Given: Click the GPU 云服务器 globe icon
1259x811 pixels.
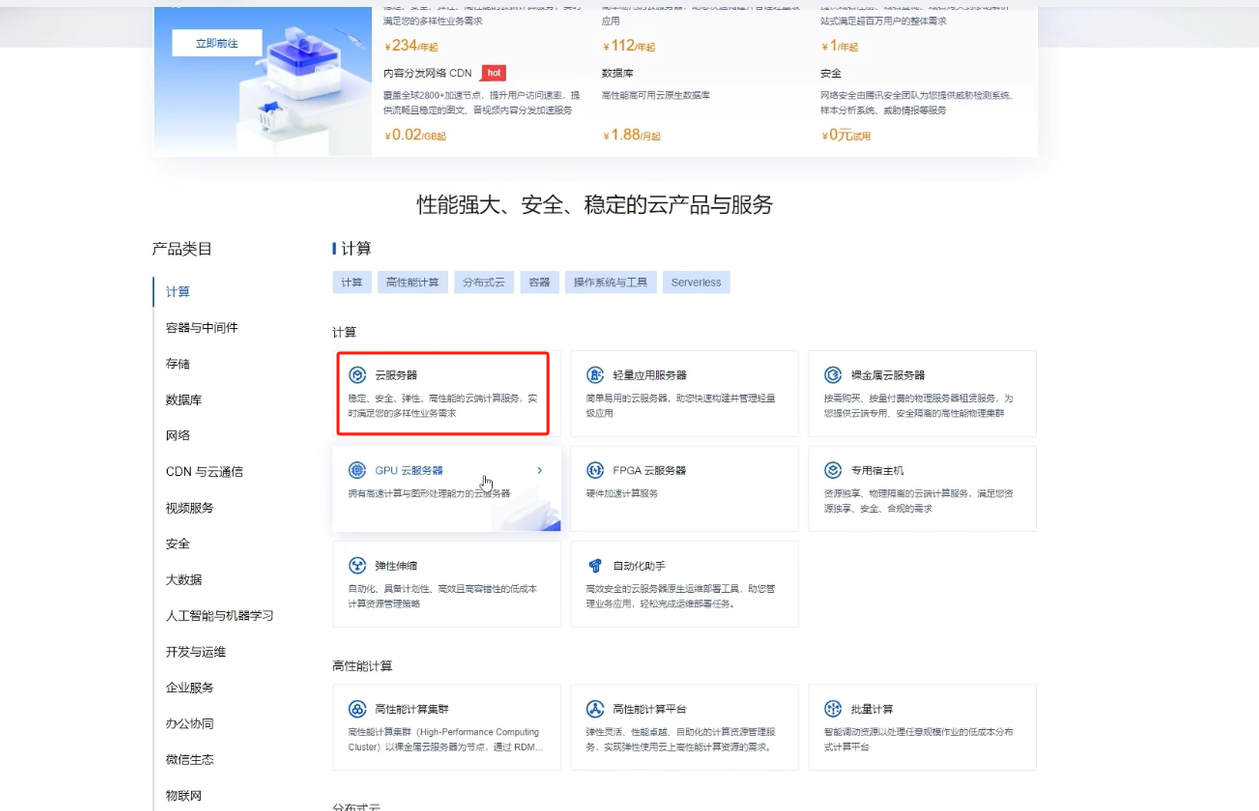Looking at the screenshot, I should pyautogui.click(x=357, y=470).
